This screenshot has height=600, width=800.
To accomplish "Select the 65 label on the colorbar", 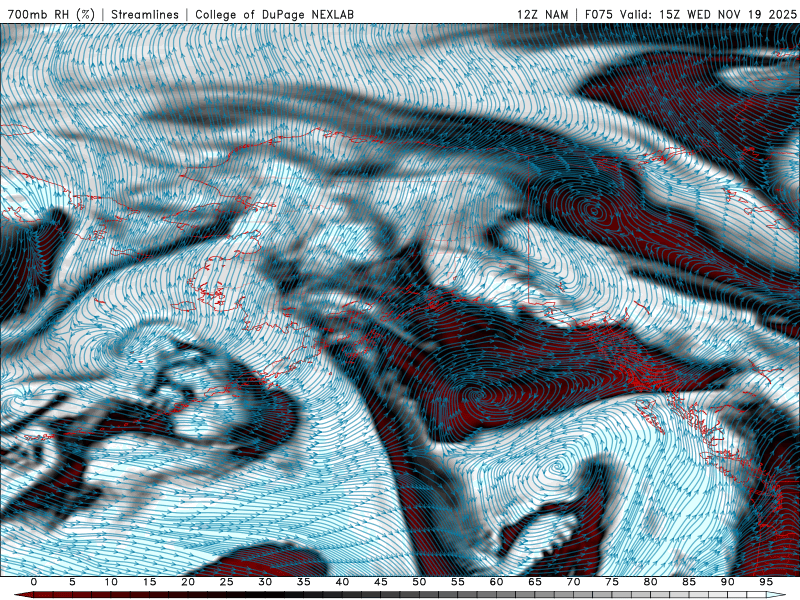I will (535, 582).
